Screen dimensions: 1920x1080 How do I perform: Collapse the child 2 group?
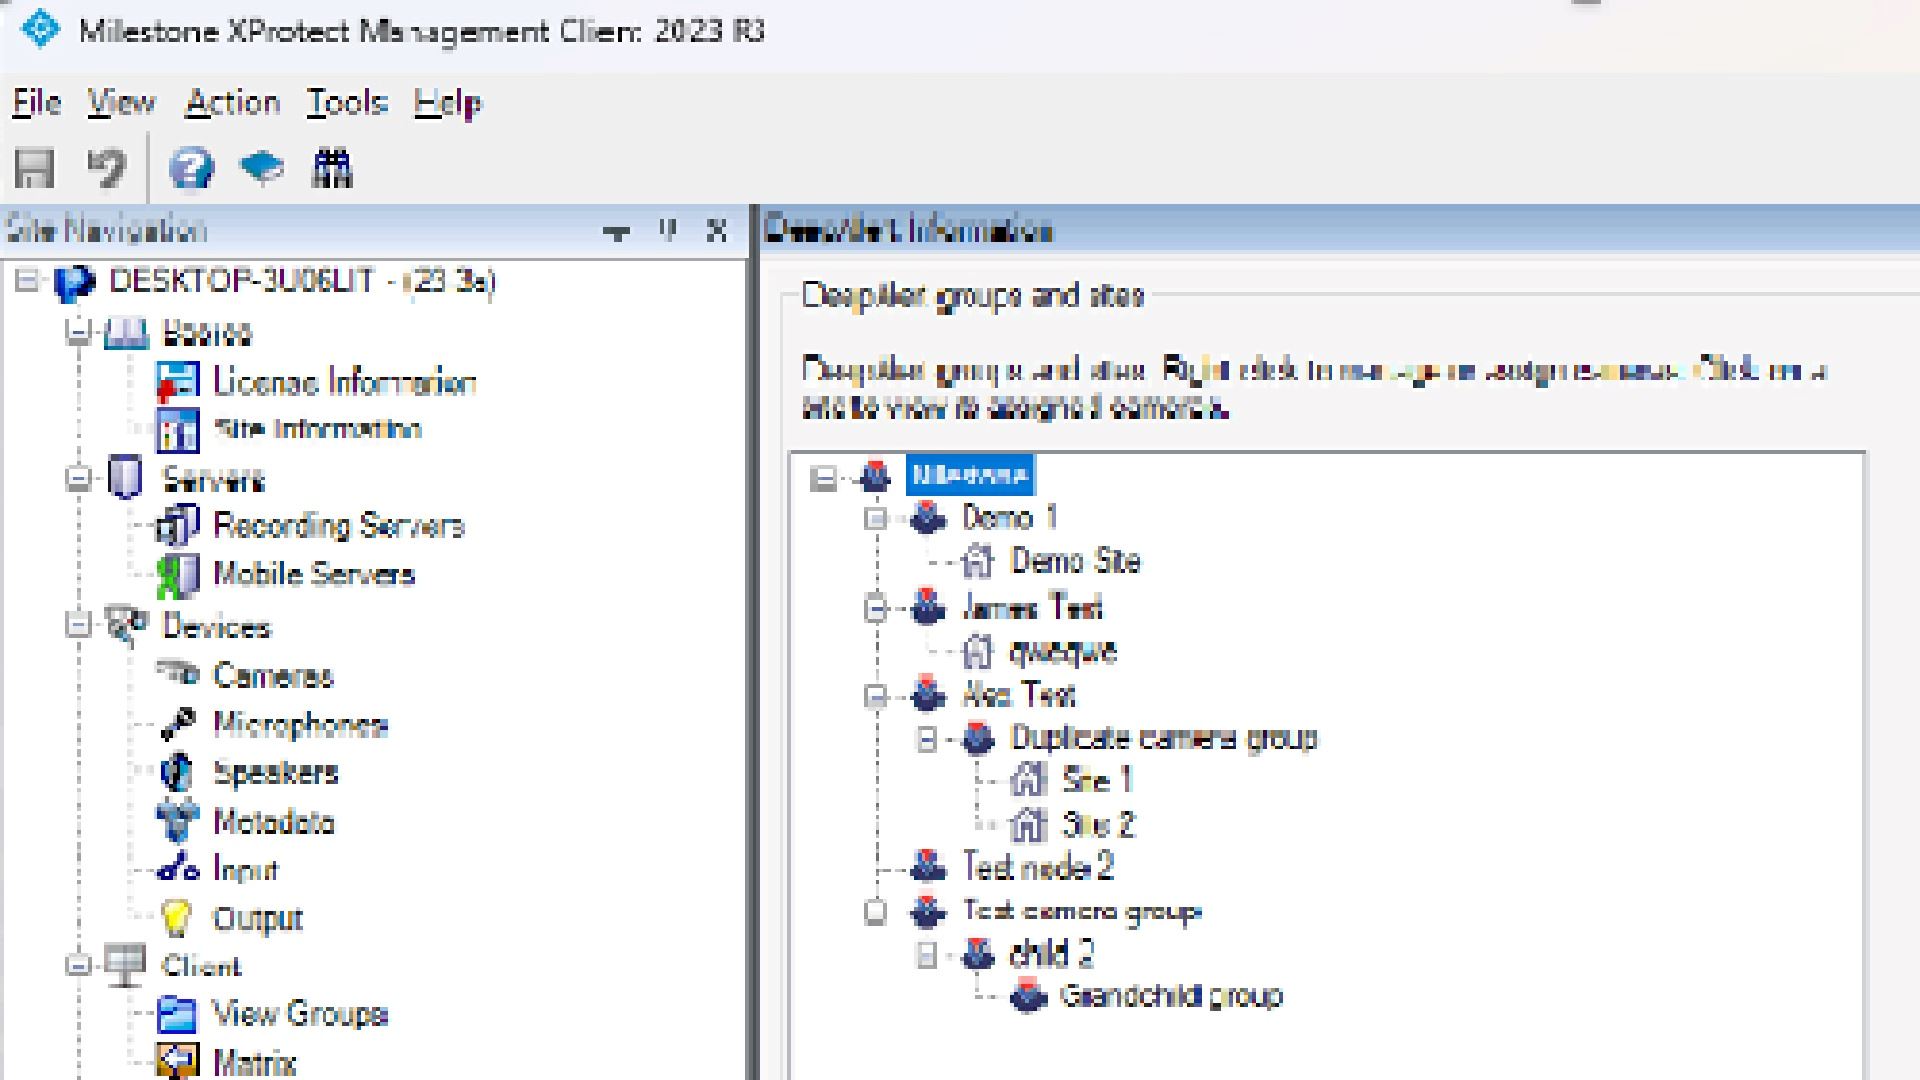(927, 956)
